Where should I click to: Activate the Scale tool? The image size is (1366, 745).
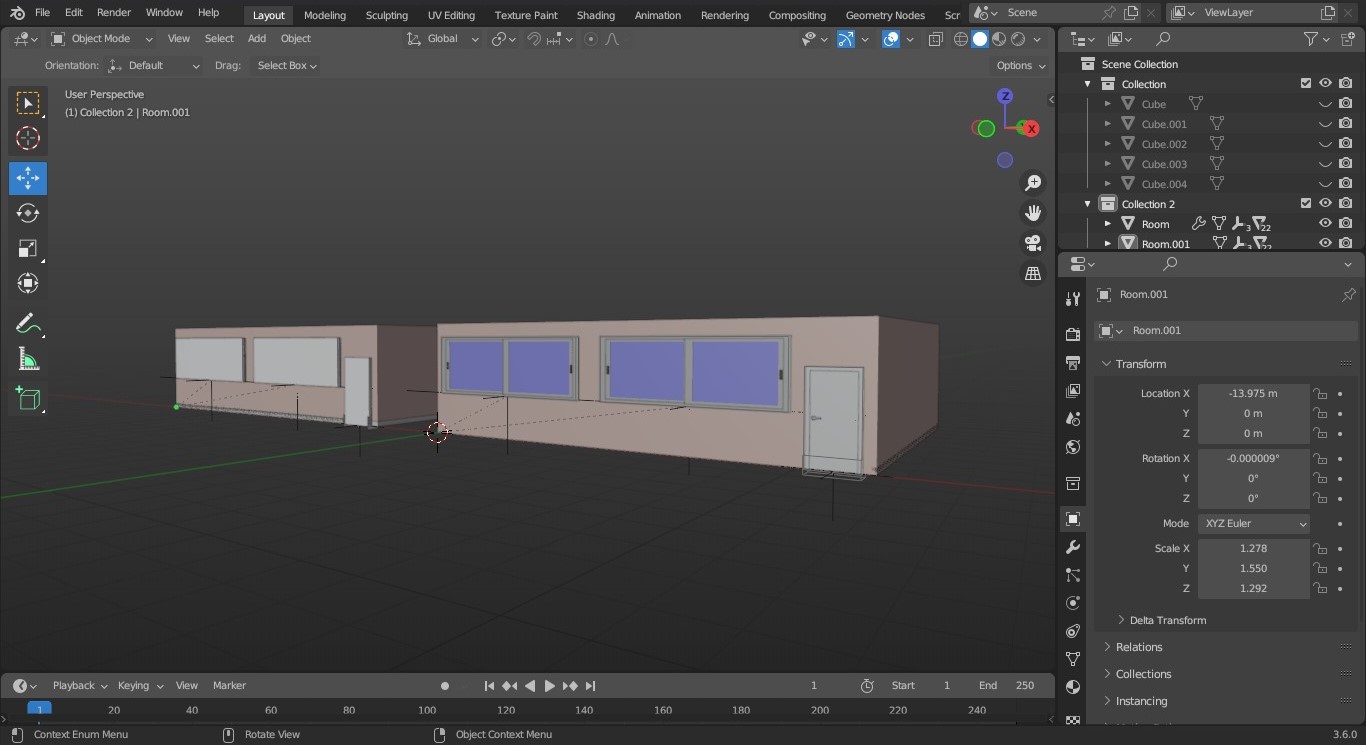click(x=28, y=248)
